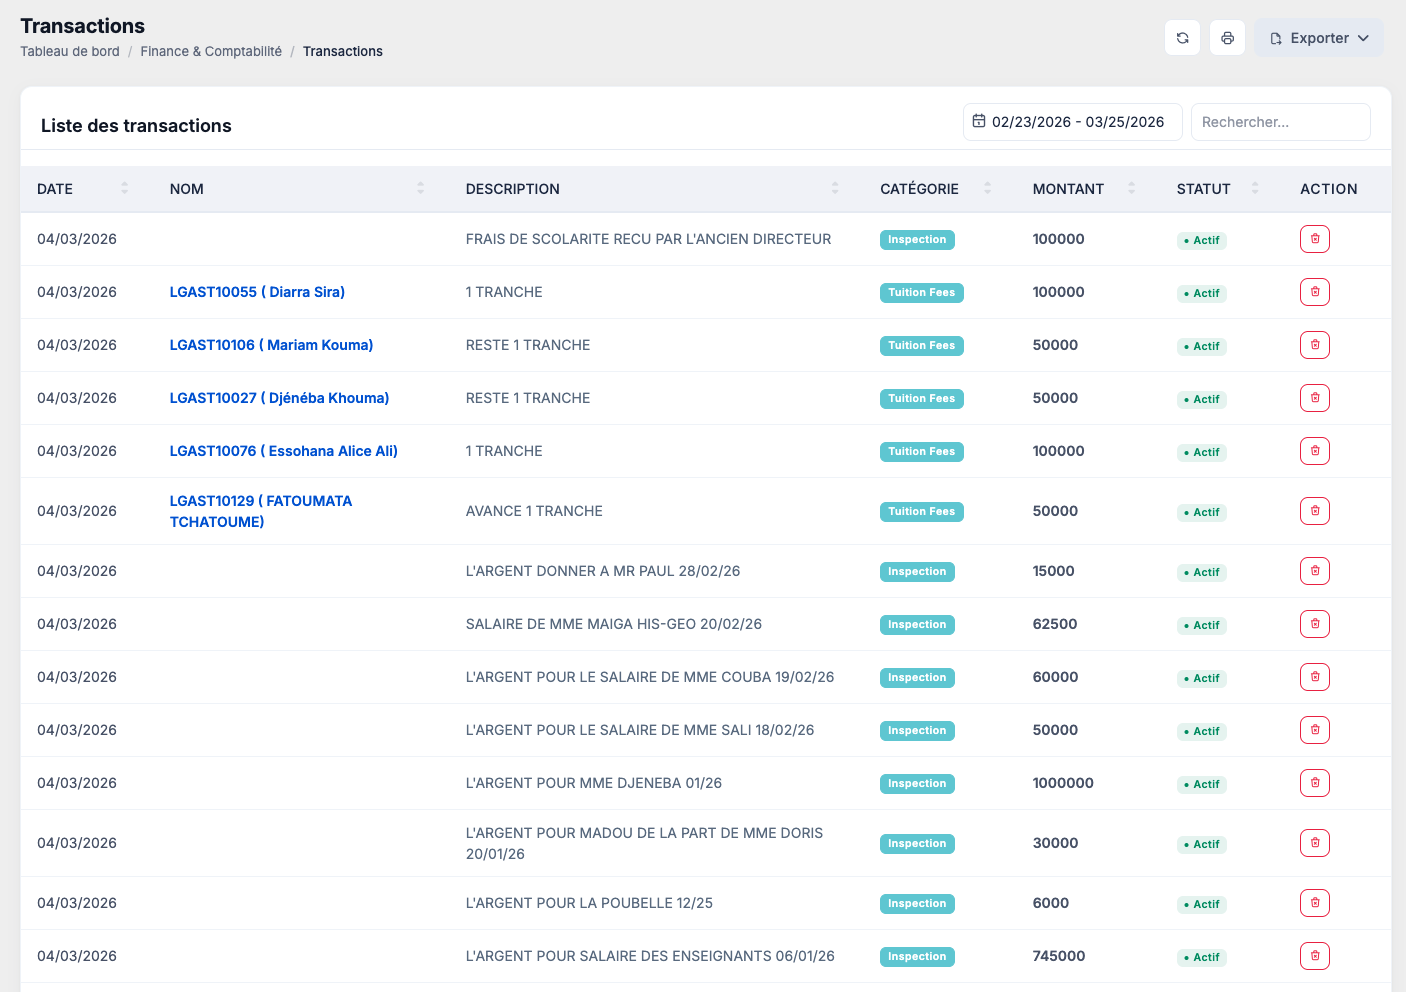1406x992 pixels.
Task: Open the date range picker
Action: 1072,122
